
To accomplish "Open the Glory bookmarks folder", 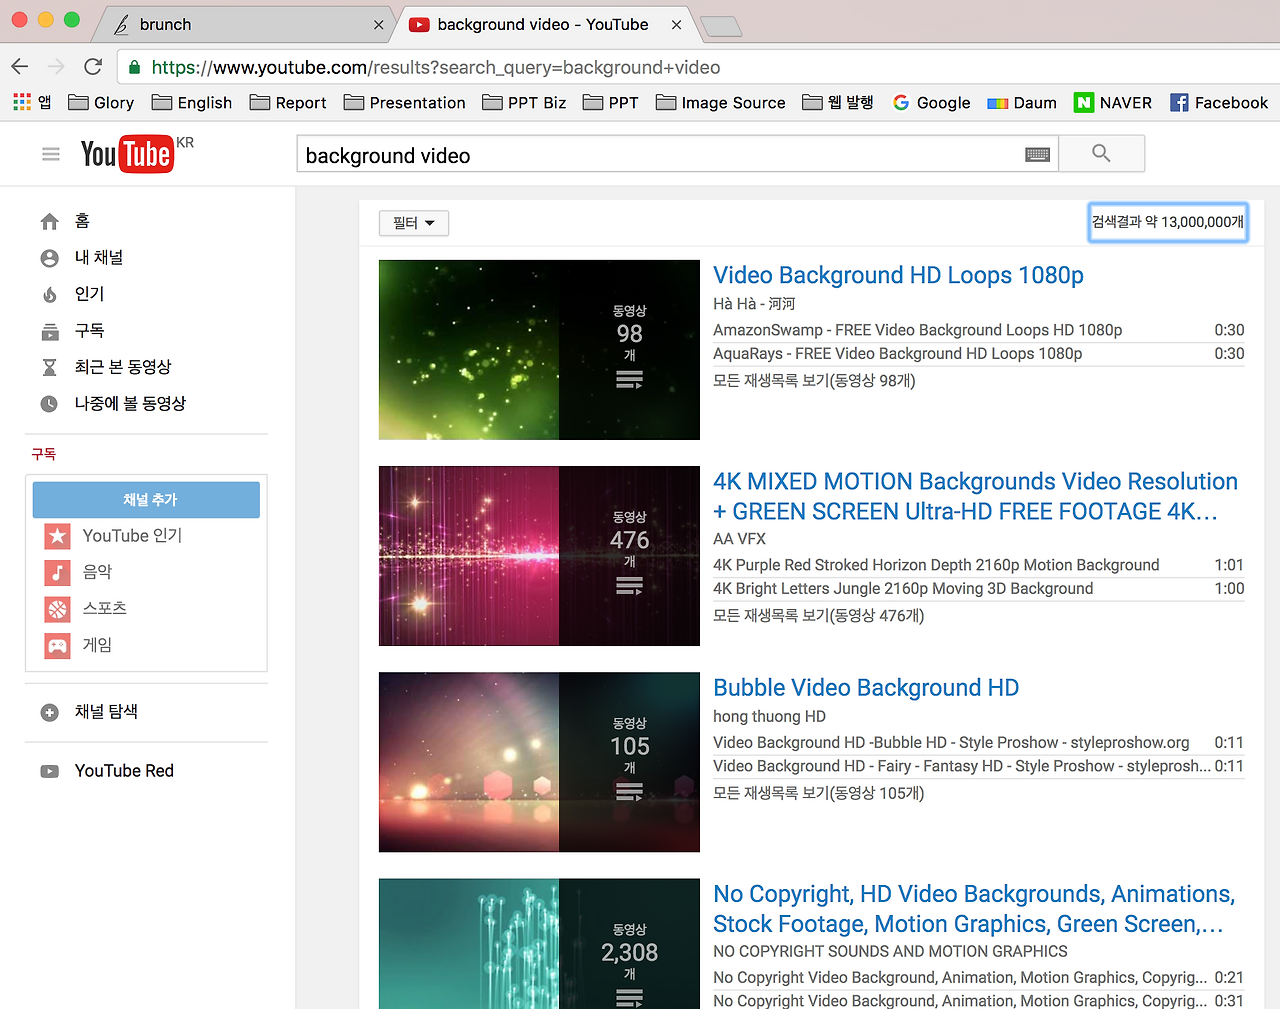I will coord(101,102).
